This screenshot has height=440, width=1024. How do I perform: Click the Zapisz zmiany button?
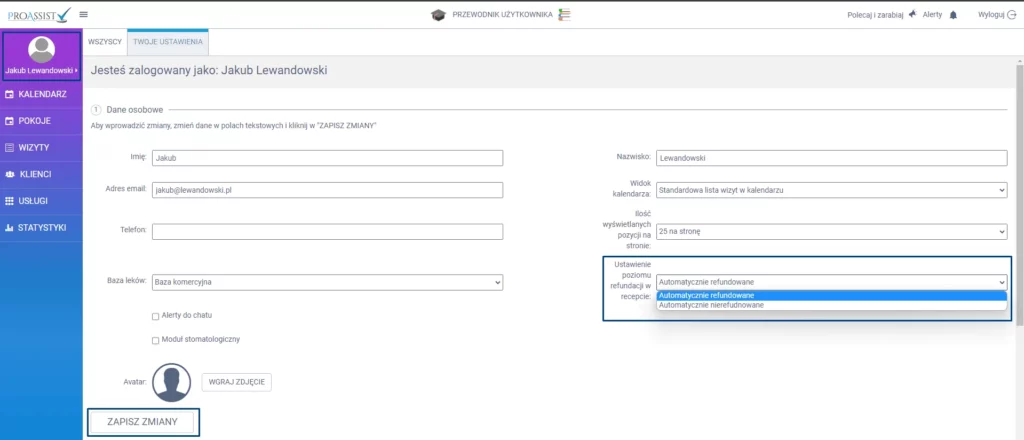142,422
